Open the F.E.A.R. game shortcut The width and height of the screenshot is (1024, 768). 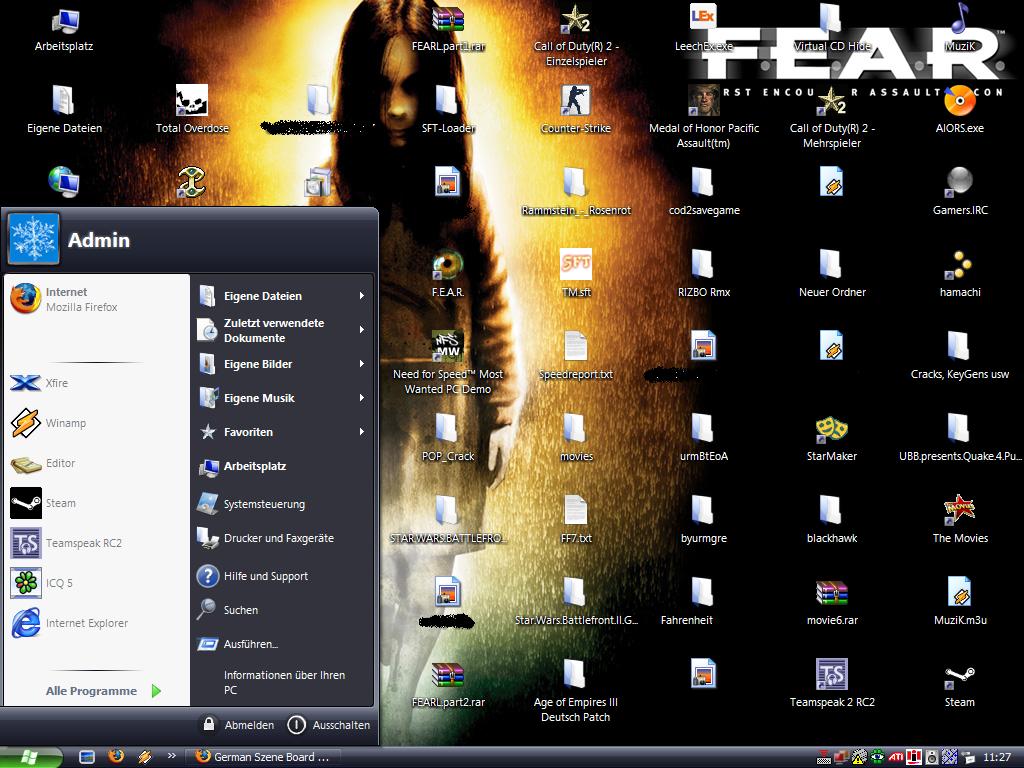pos(448,274)
